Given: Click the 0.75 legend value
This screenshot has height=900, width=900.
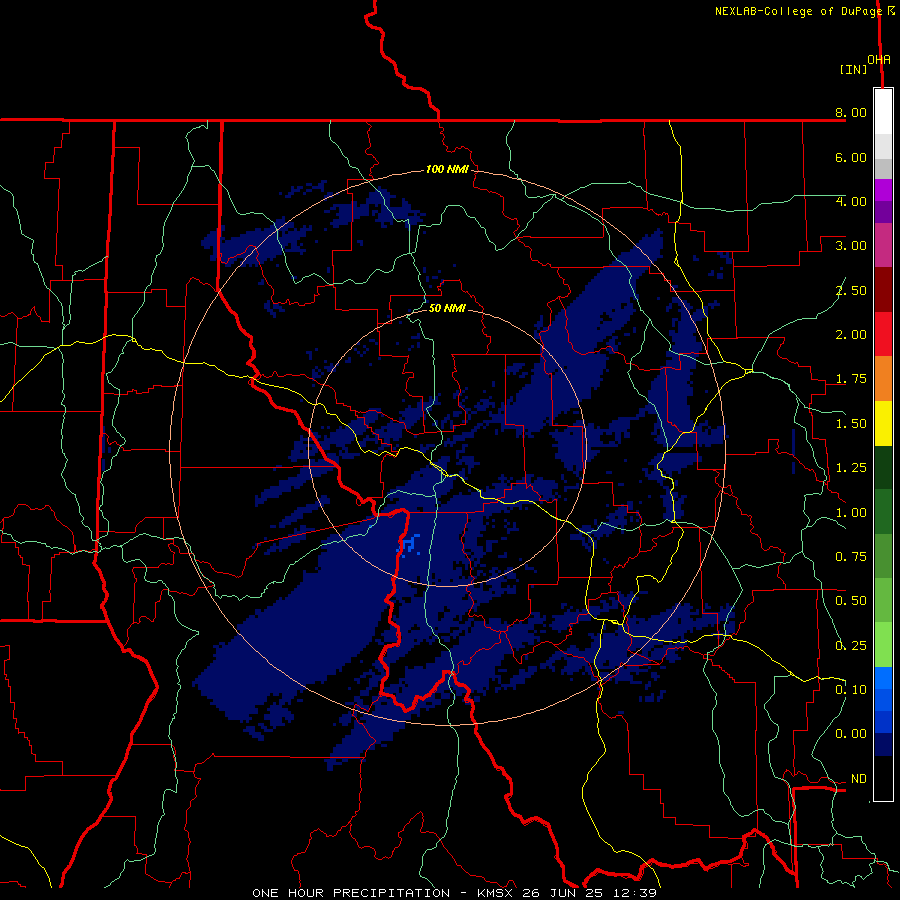Looking at the screenshot, I should [851, 557].
